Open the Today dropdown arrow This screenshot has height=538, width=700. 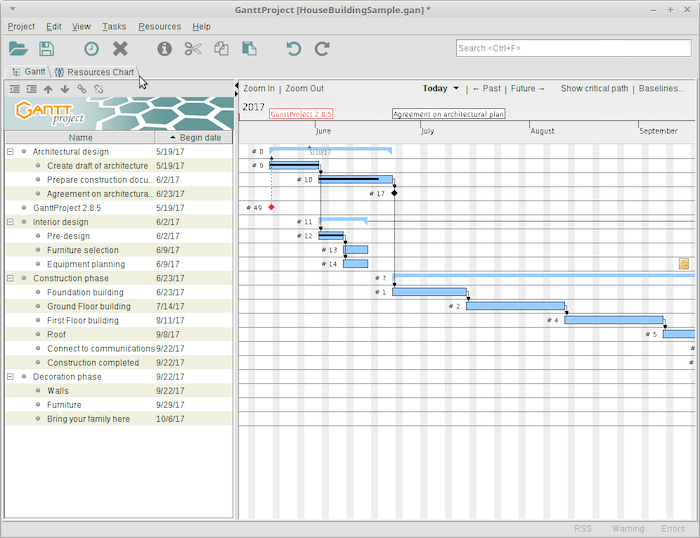coord(456,88)
